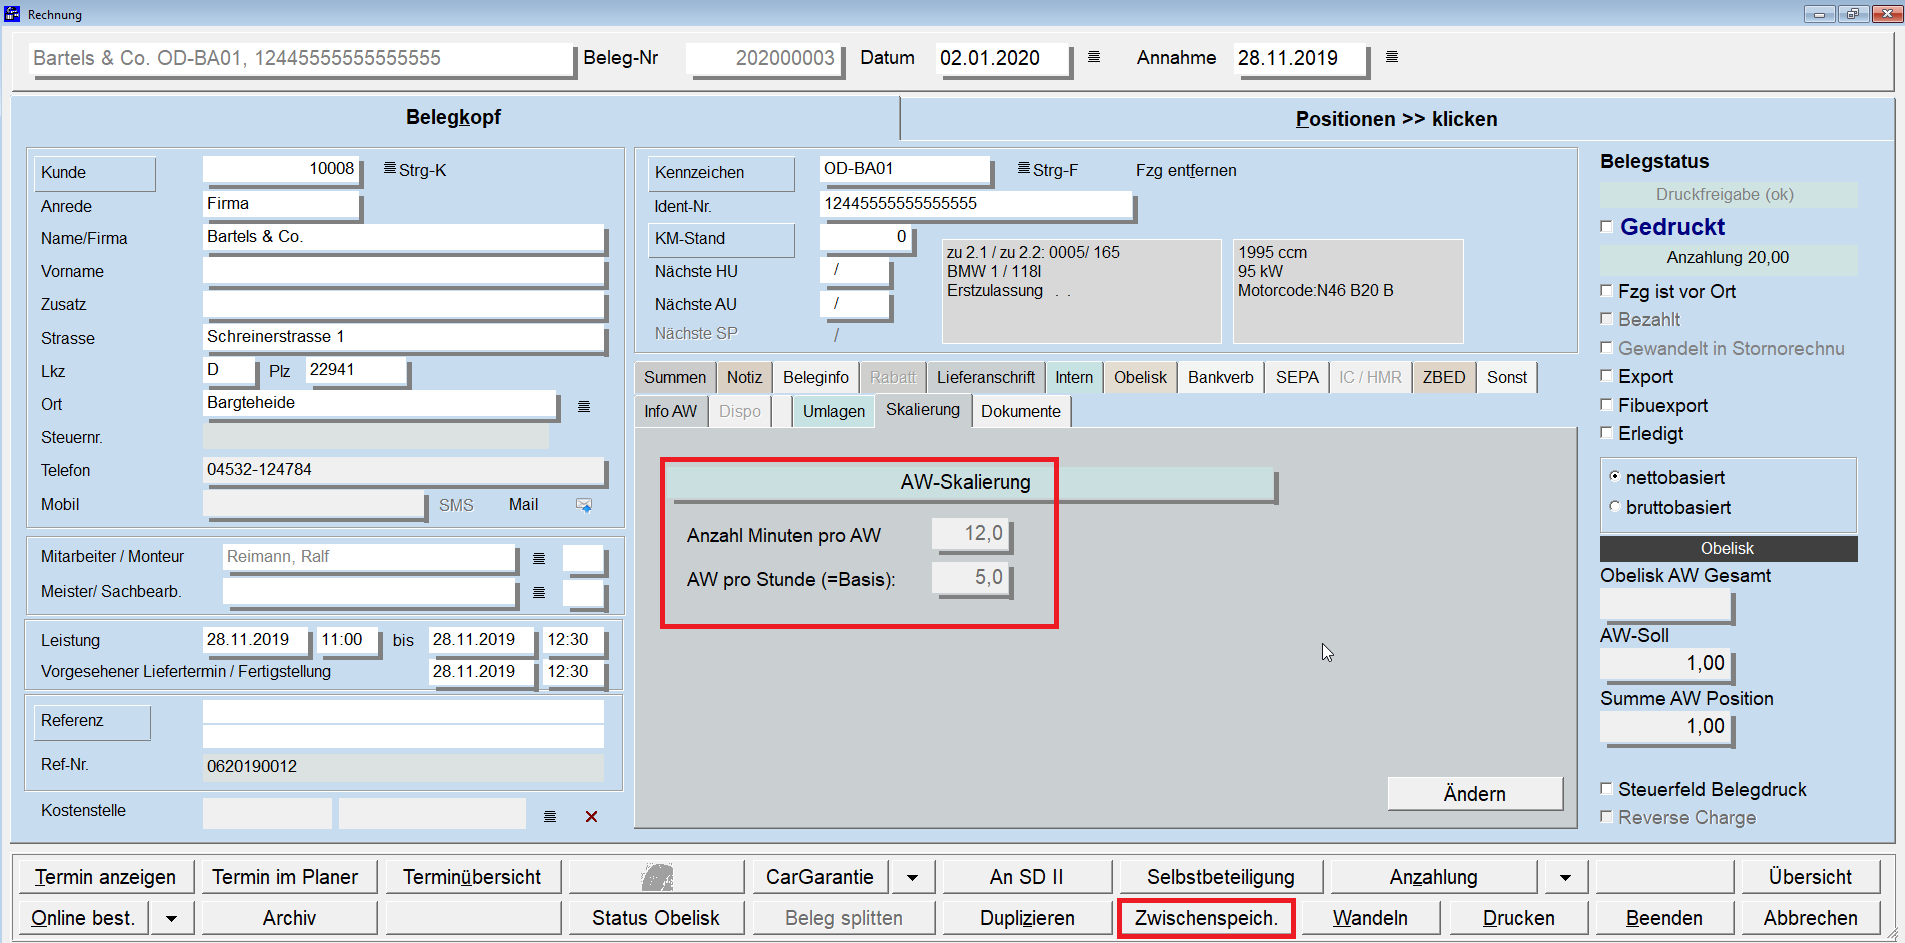Click the Fzg entfernen link
1905x943 pixels.
1186,170
